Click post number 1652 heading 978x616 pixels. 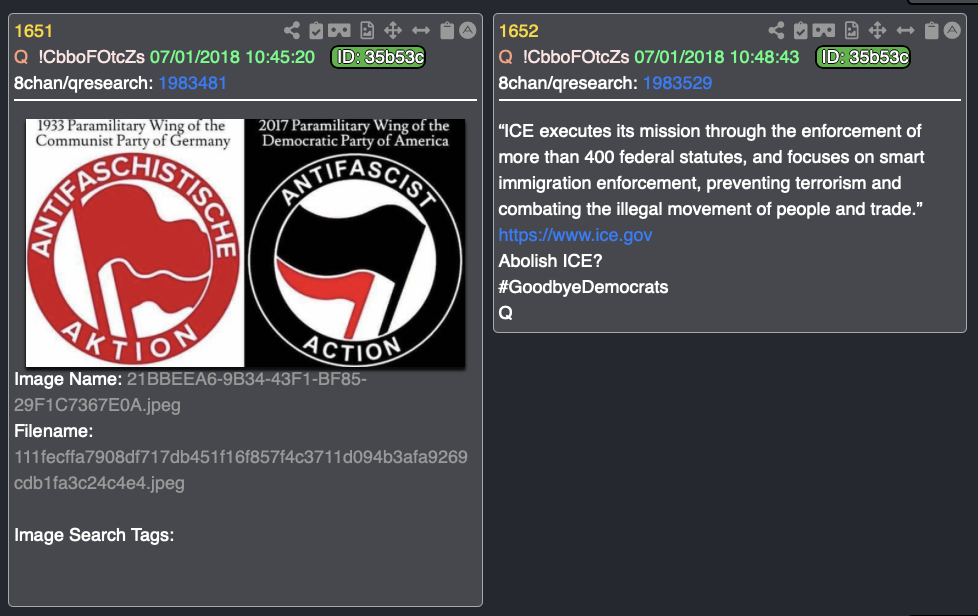coord(518,31)
